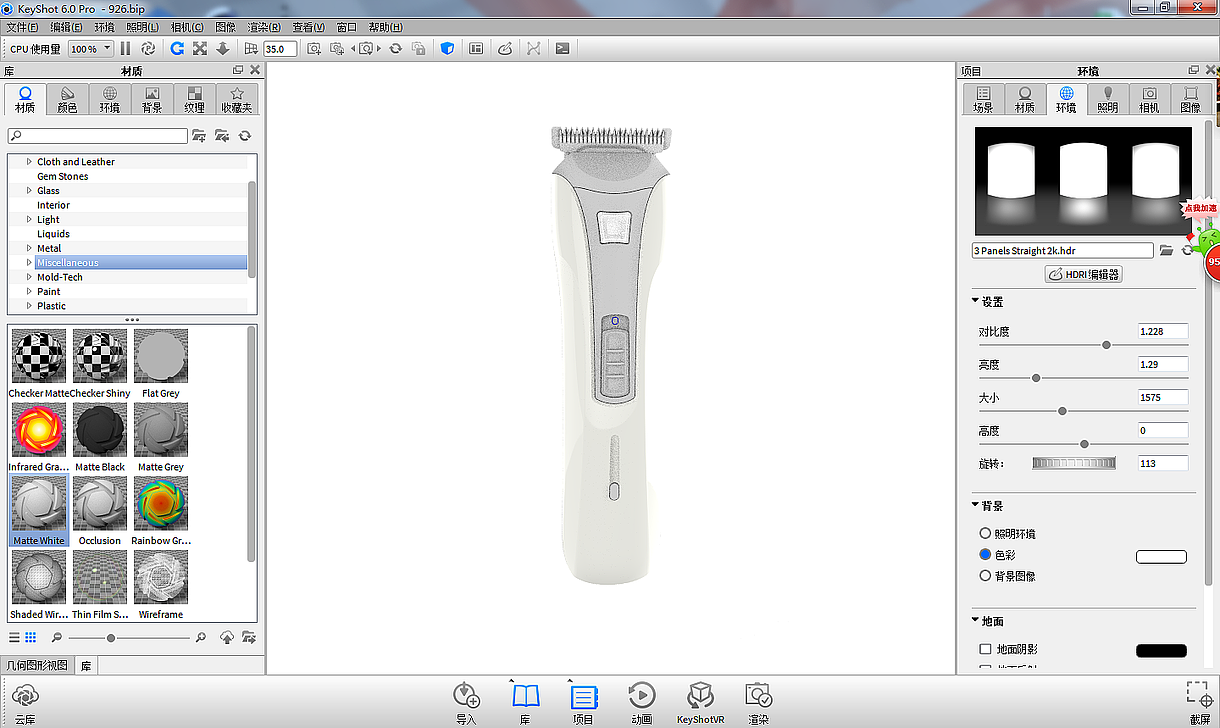Click the down-arrow import icon in toolbar
The height and width of the screenshot is (728, 1220).
tap(222, 48)
